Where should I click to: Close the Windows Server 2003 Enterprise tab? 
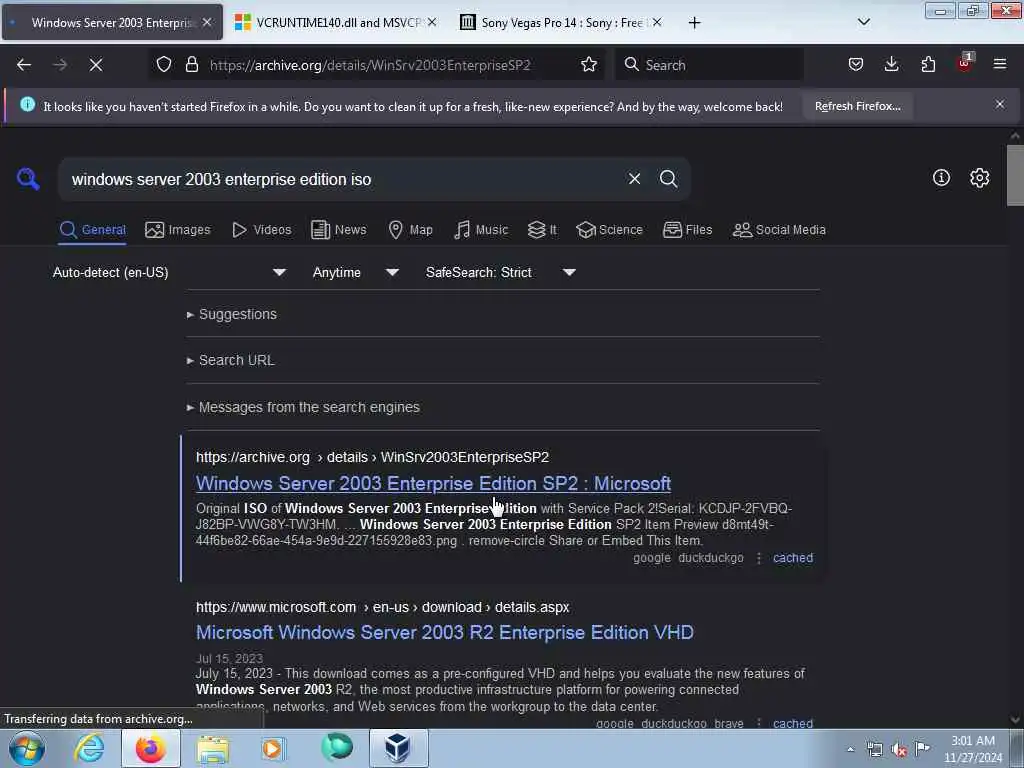(207, 23)
